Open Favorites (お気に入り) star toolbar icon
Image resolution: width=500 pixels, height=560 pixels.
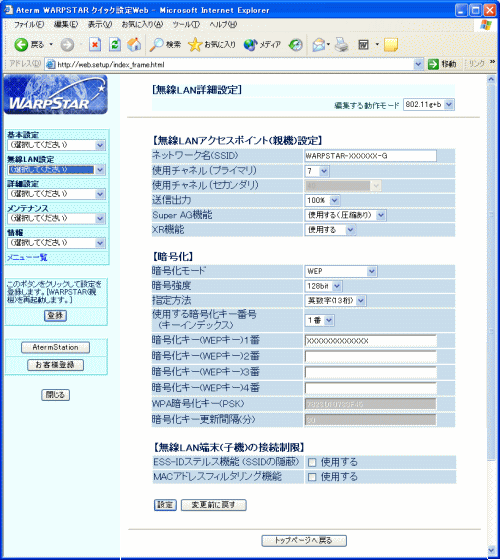[x=195, y=45]
